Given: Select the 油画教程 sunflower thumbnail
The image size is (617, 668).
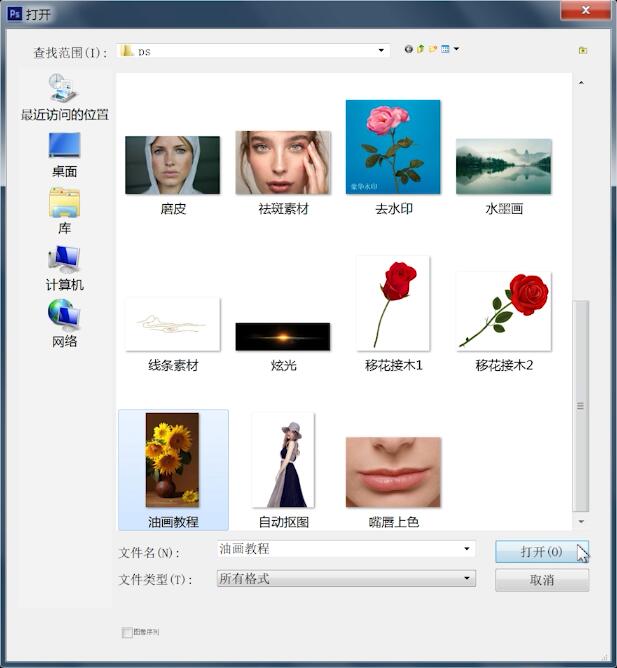Looking at the screenshot, I should pos(172,460).
